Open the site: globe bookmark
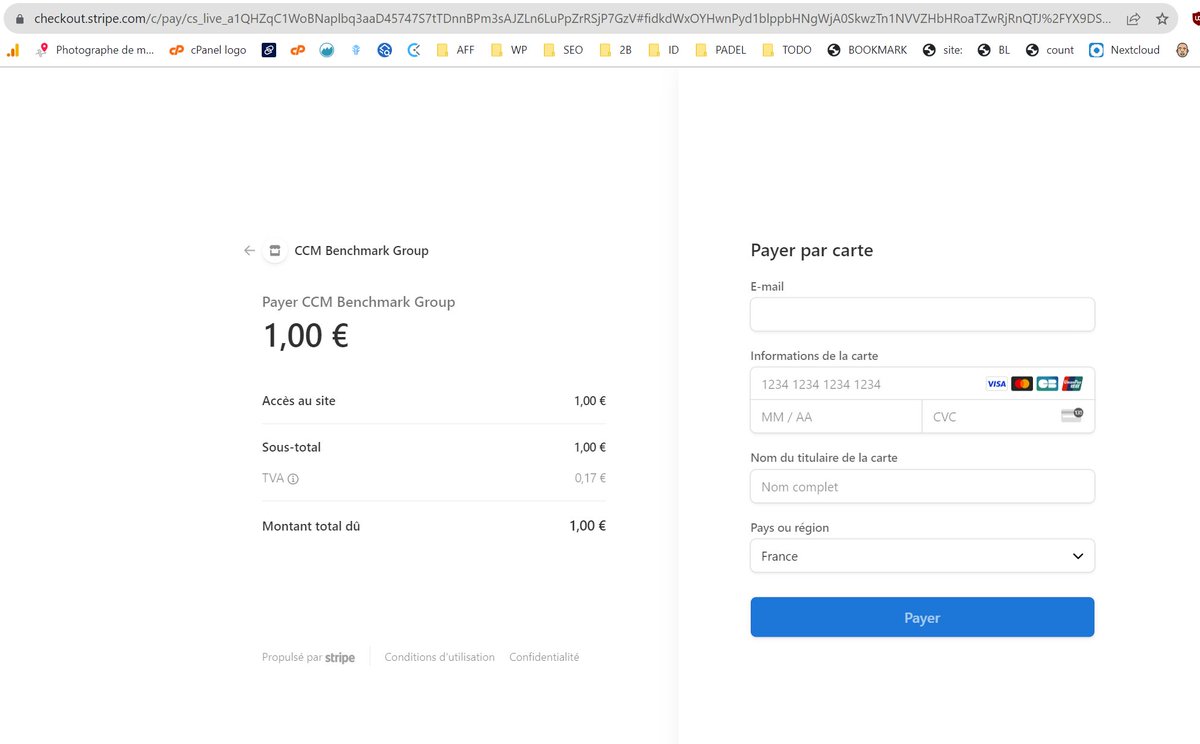 tap(942, 50)
